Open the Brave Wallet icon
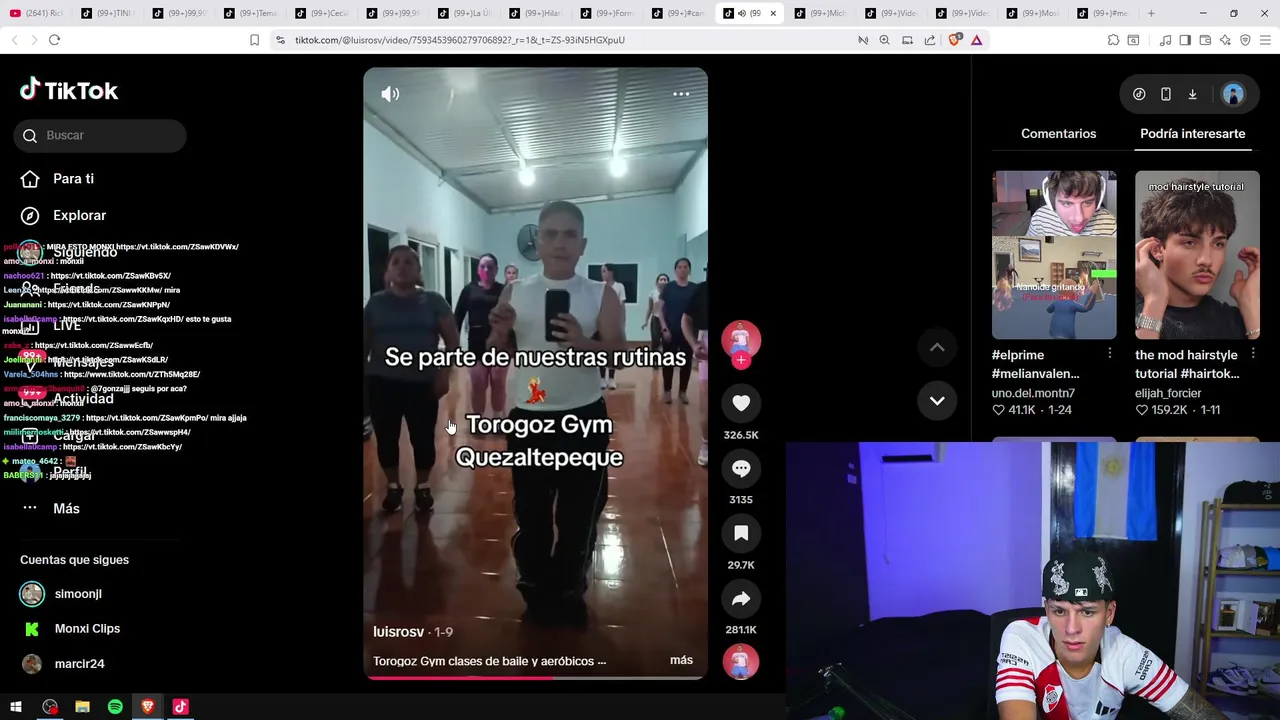1280x720 pixels. [x=1205, y=40]
